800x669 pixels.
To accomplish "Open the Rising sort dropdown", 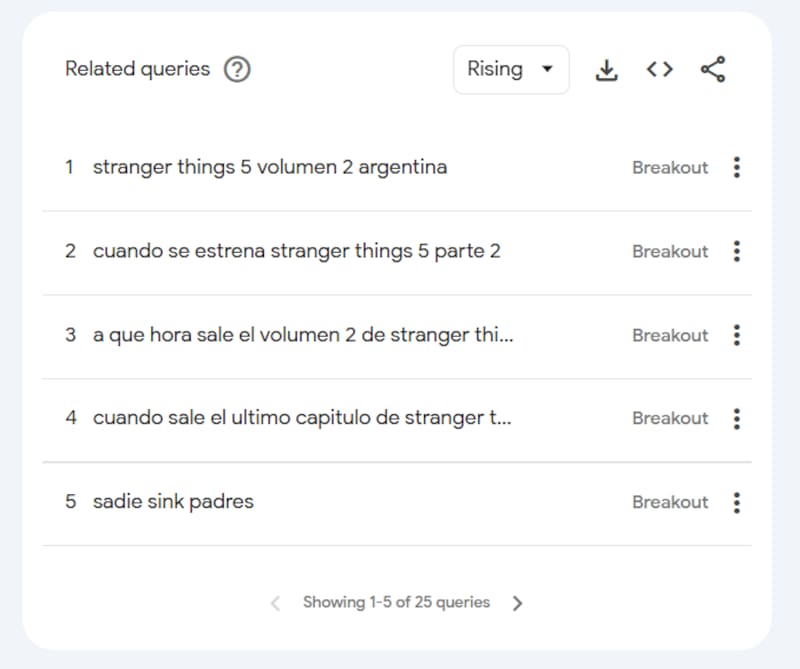I will [511, 70].
